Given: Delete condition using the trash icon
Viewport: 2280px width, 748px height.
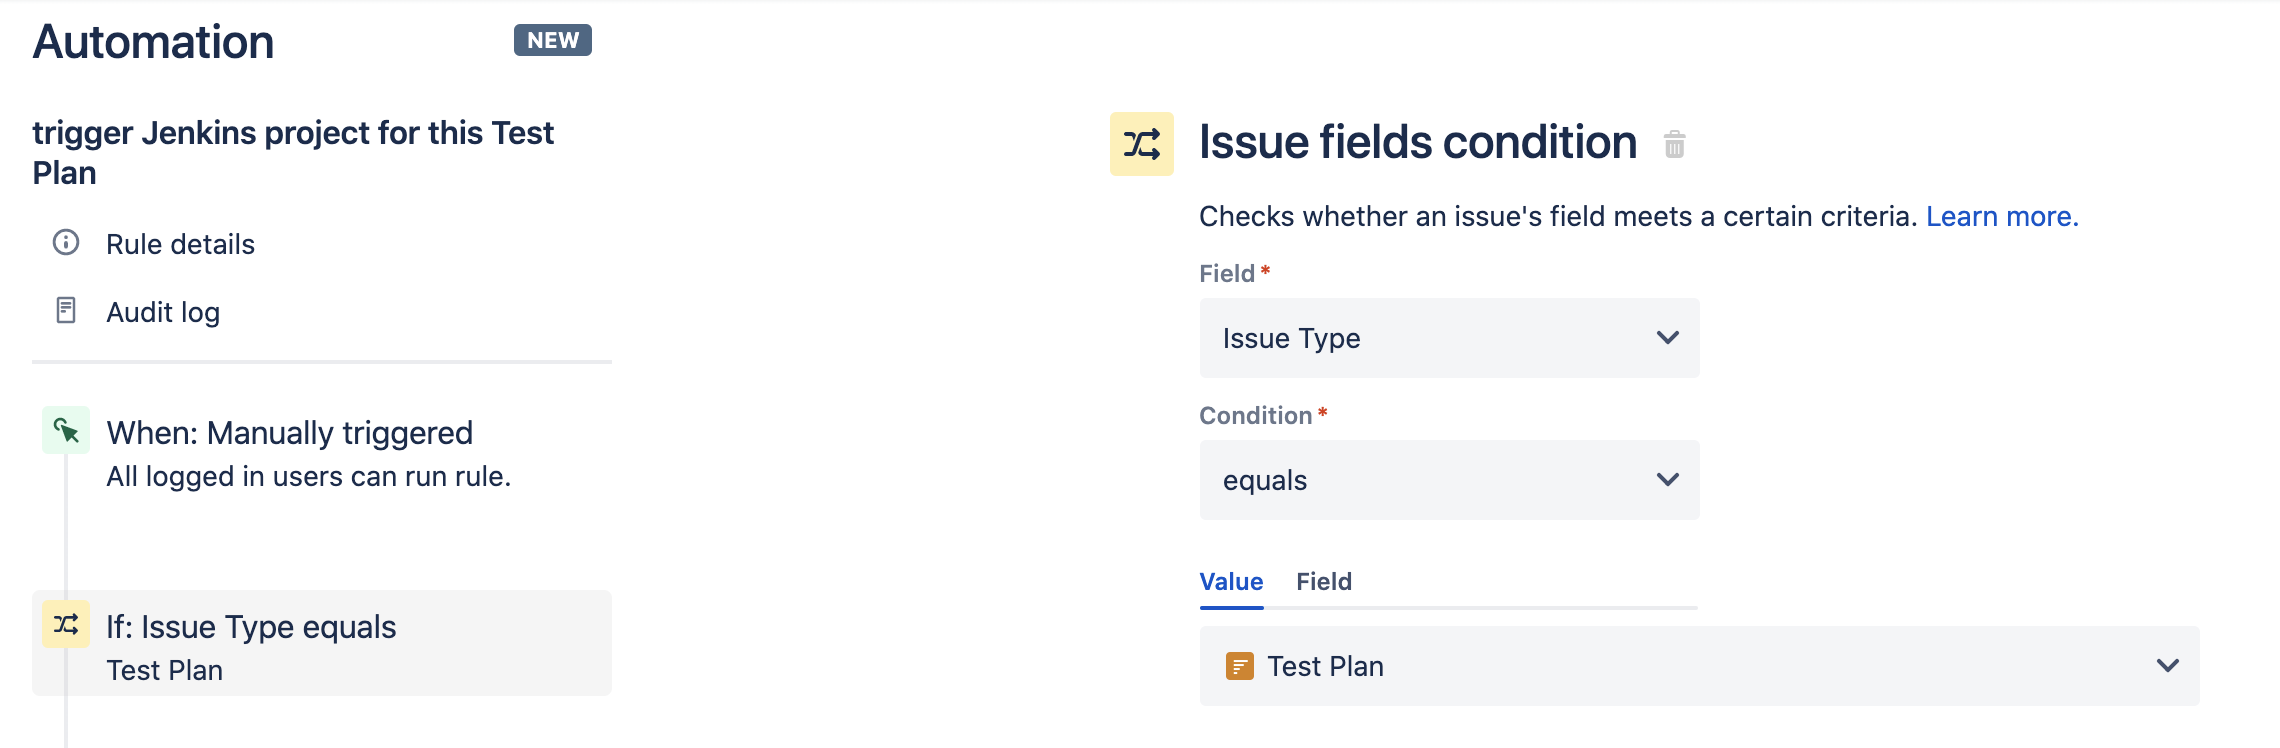Looking at the screenshot, I should 1674,144.
